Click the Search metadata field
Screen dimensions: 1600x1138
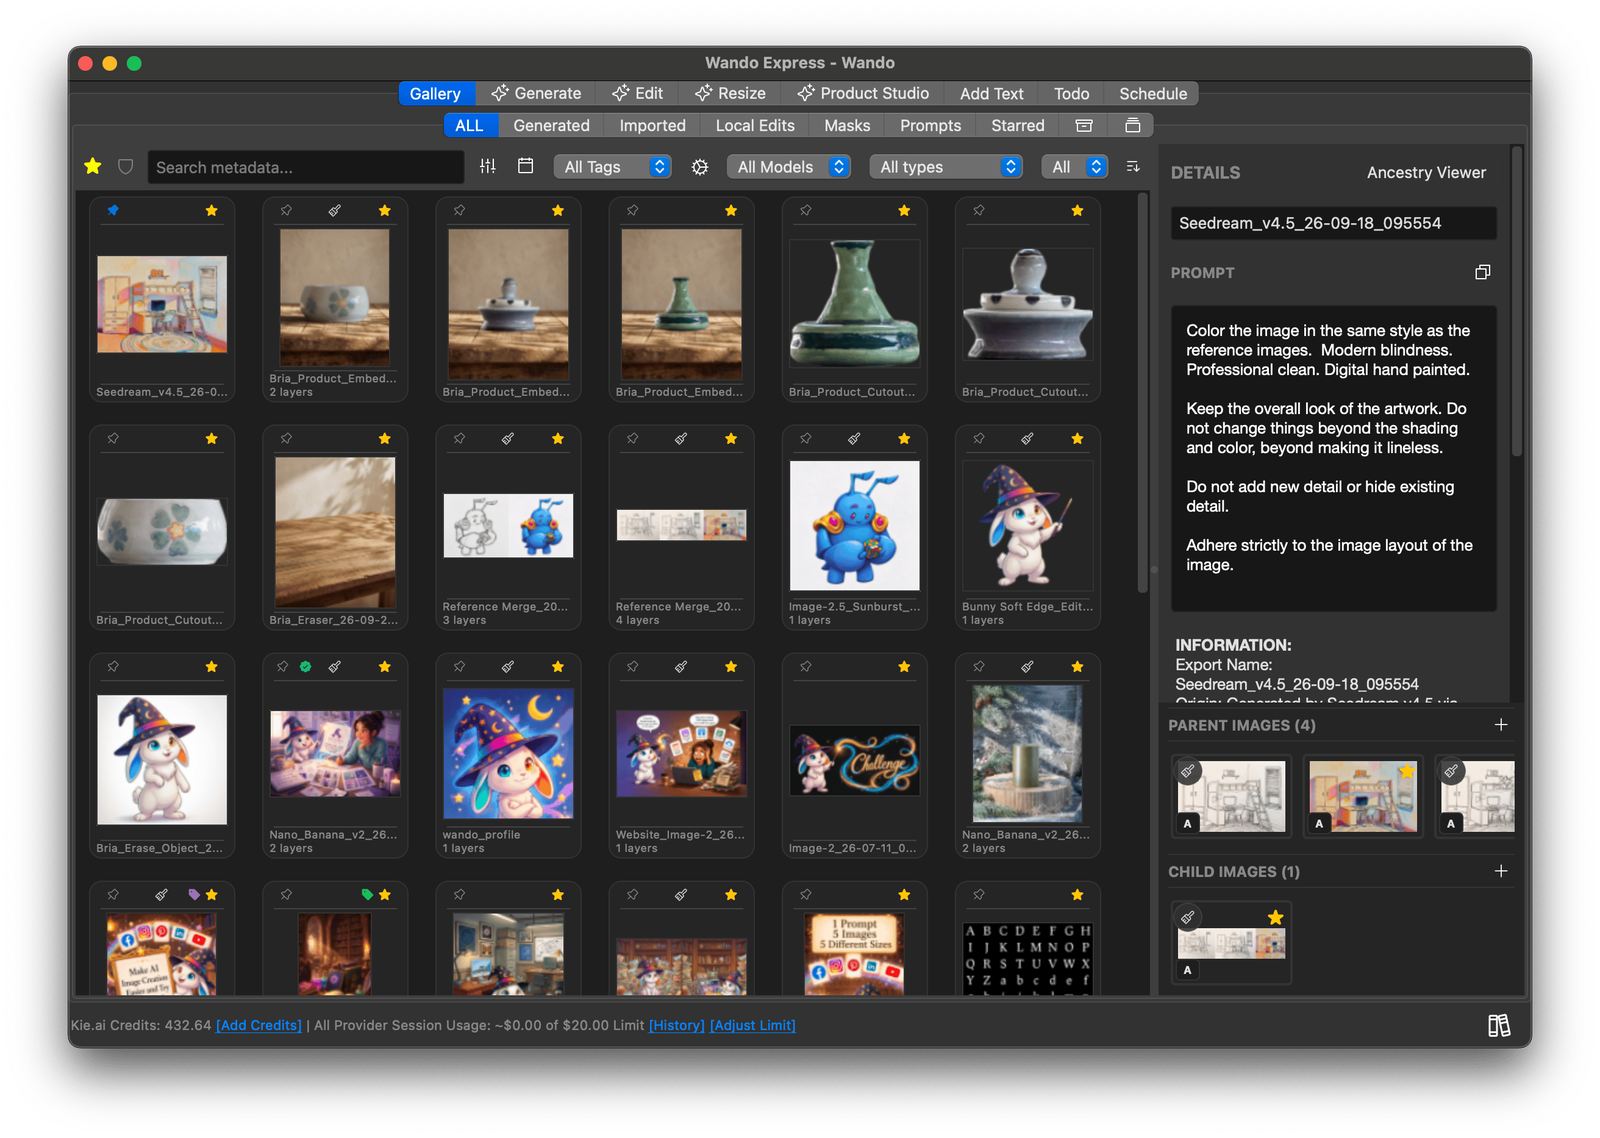click(306, 167)
